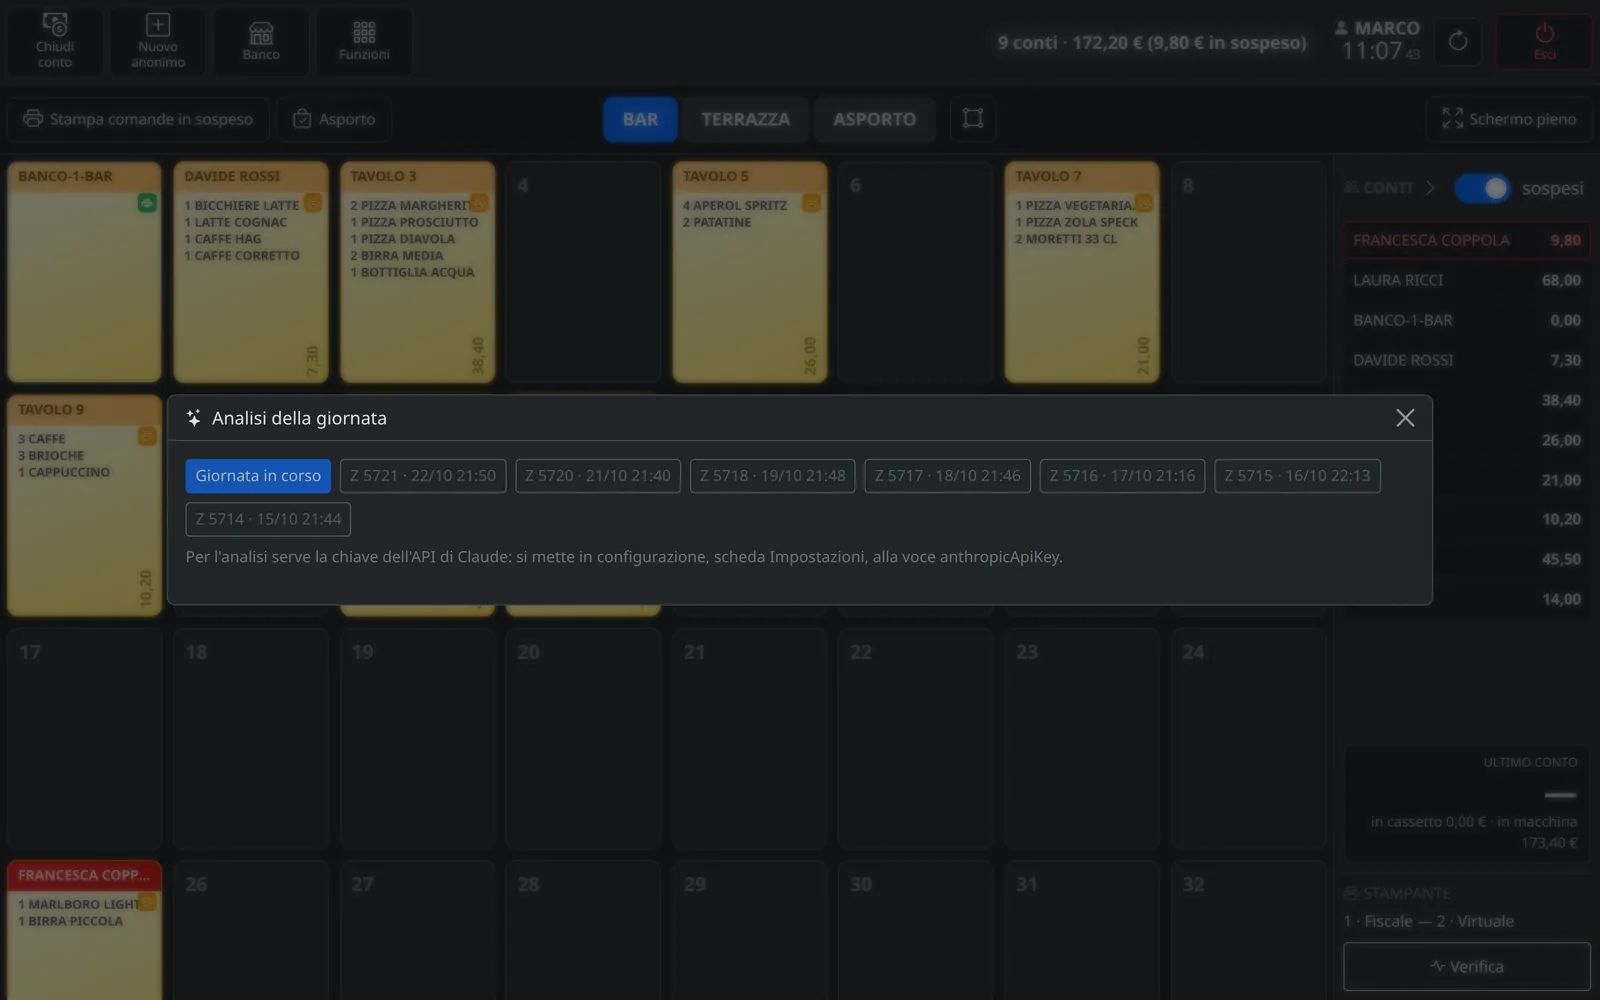This screenshot has width=1600, height=1000.
Task: Open the TAVOLO 3 table card
Action: [x=417, y=272]
